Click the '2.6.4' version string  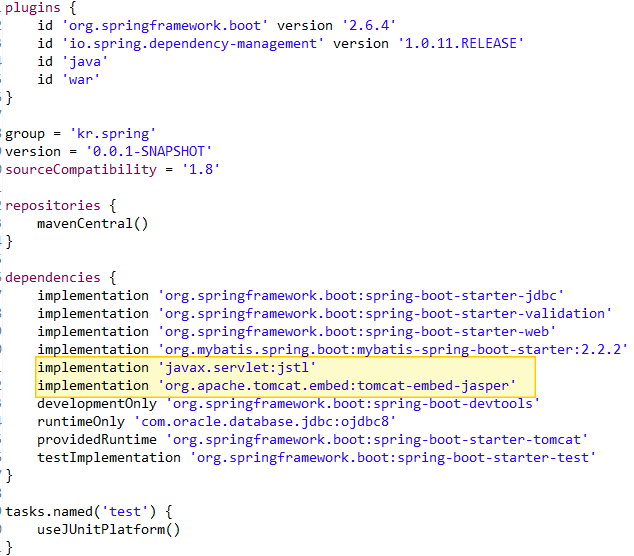(x=369, y=26)
